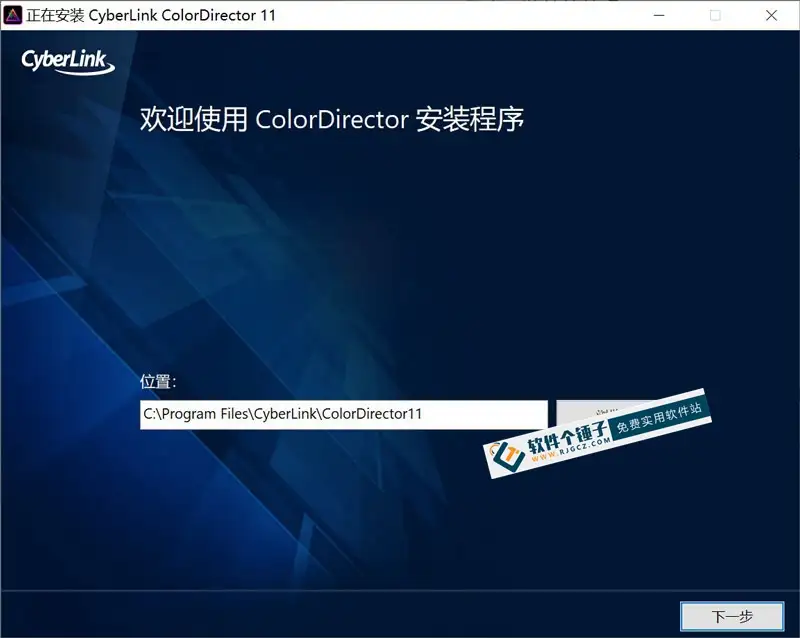The width and height of the screenshot is (800, 638).
Task: Click the 免费实用软件站 watermark banner
Action: (658, 418)
